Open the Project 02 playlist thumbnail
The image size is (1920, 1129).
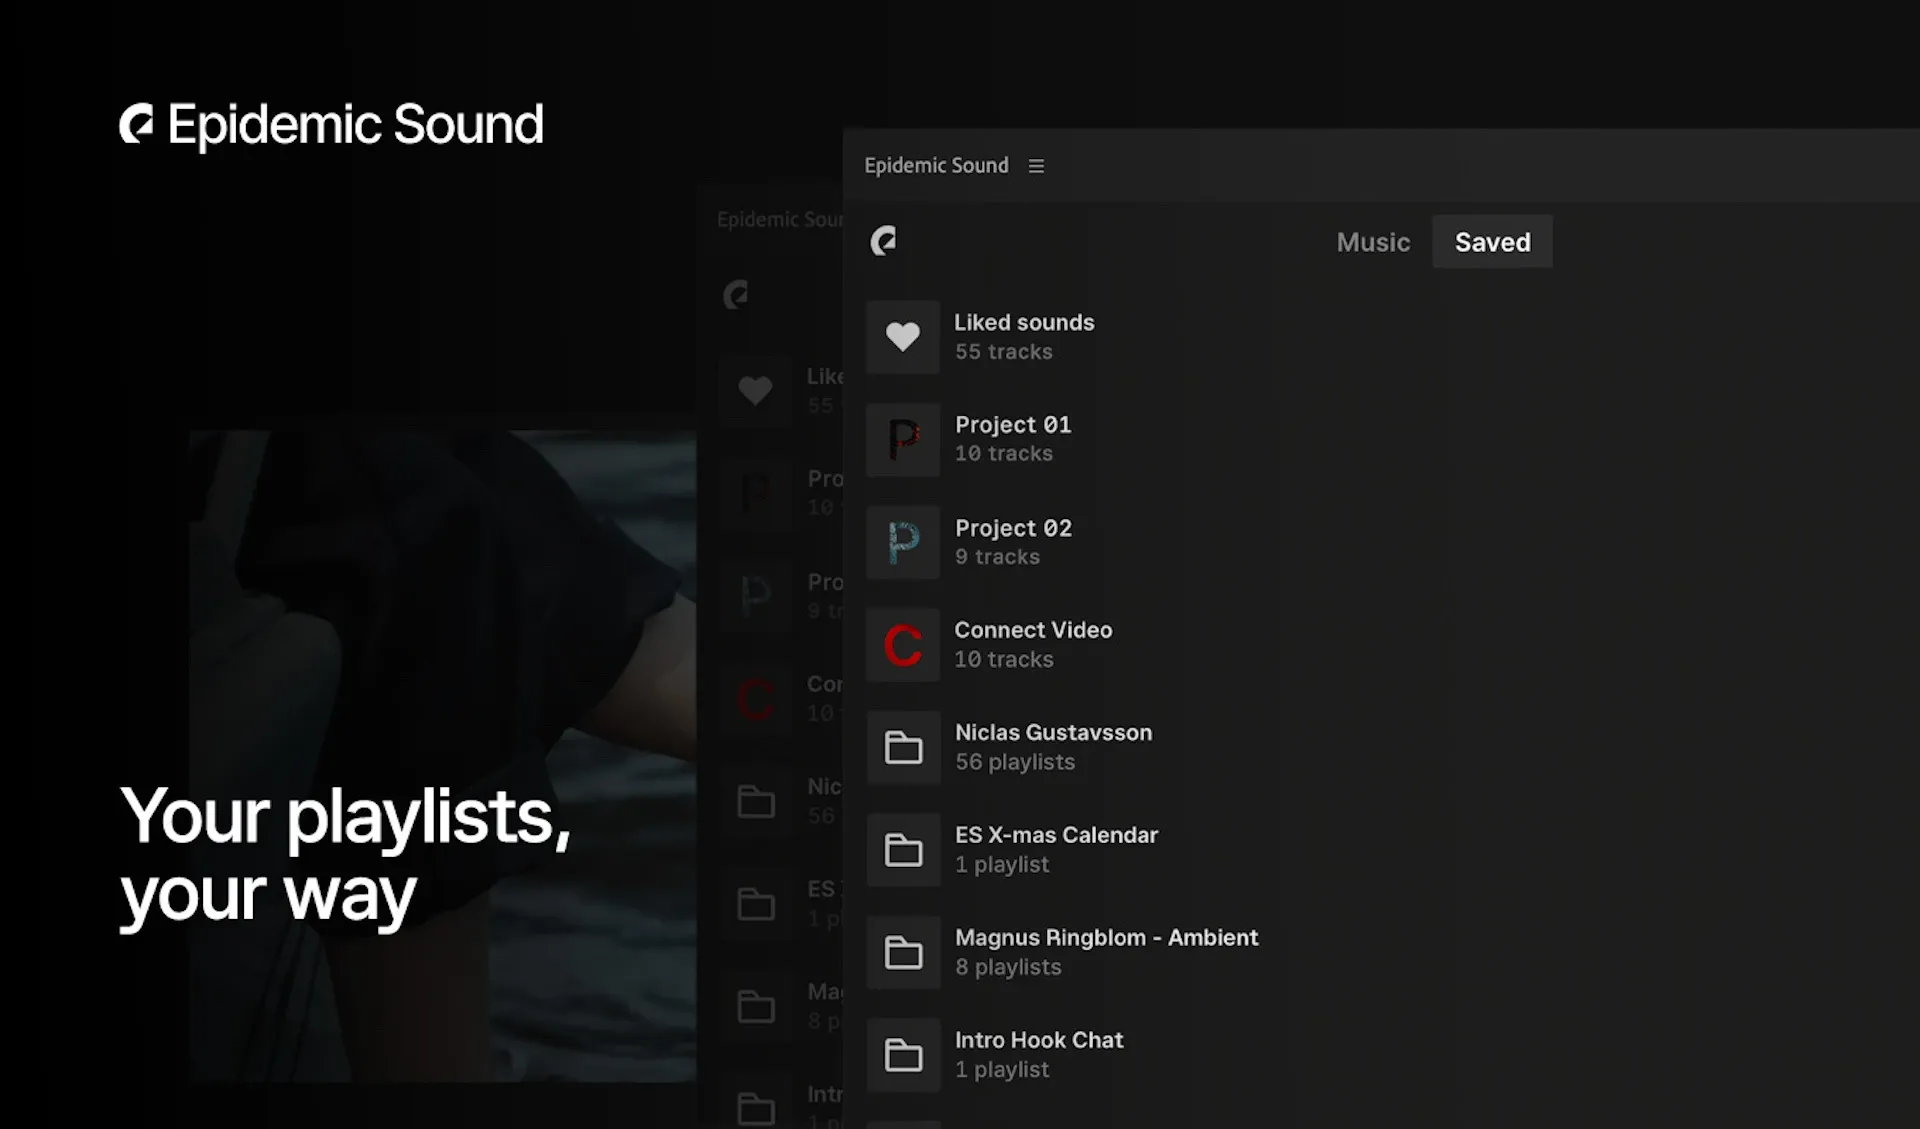(902, 542)
